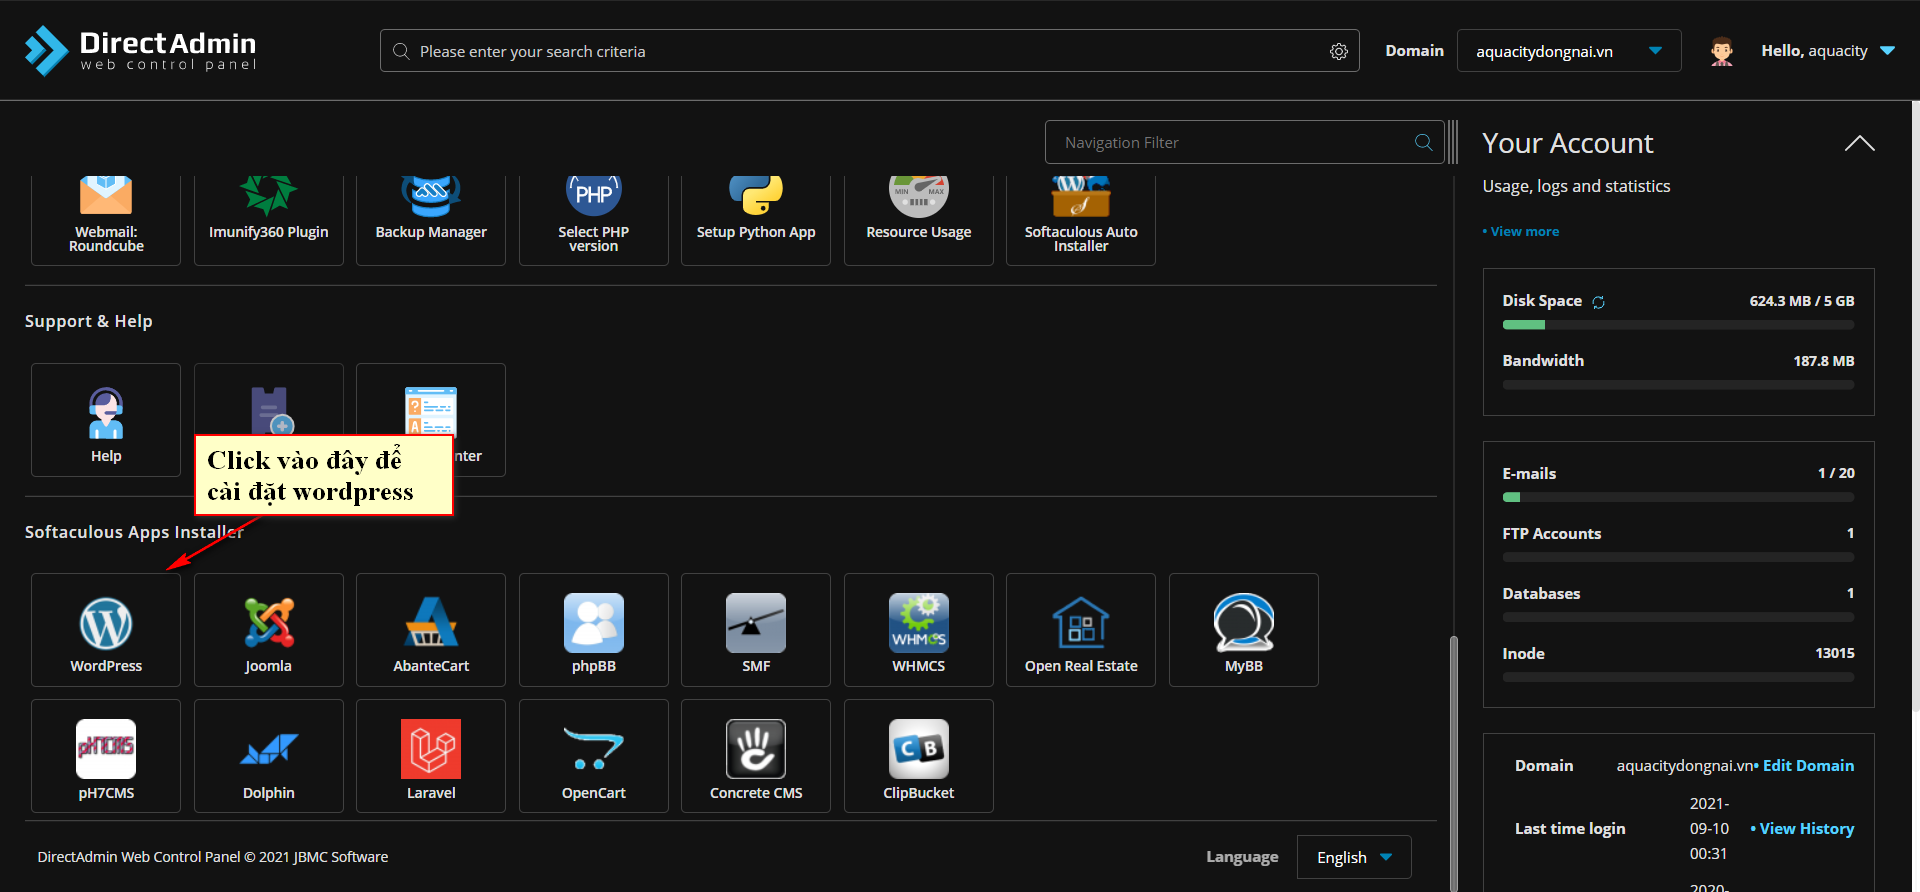Launch the AbanteCart installer

point(431,630)
